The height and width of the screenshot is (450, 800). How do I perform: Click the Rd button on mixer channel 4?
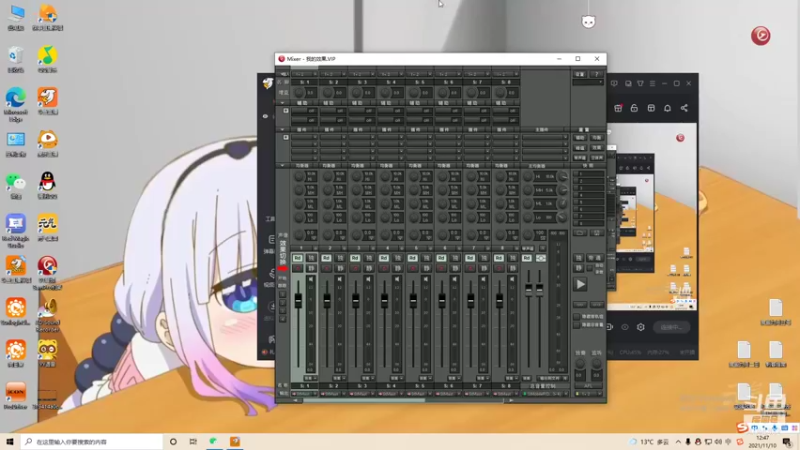pos(384,258)
